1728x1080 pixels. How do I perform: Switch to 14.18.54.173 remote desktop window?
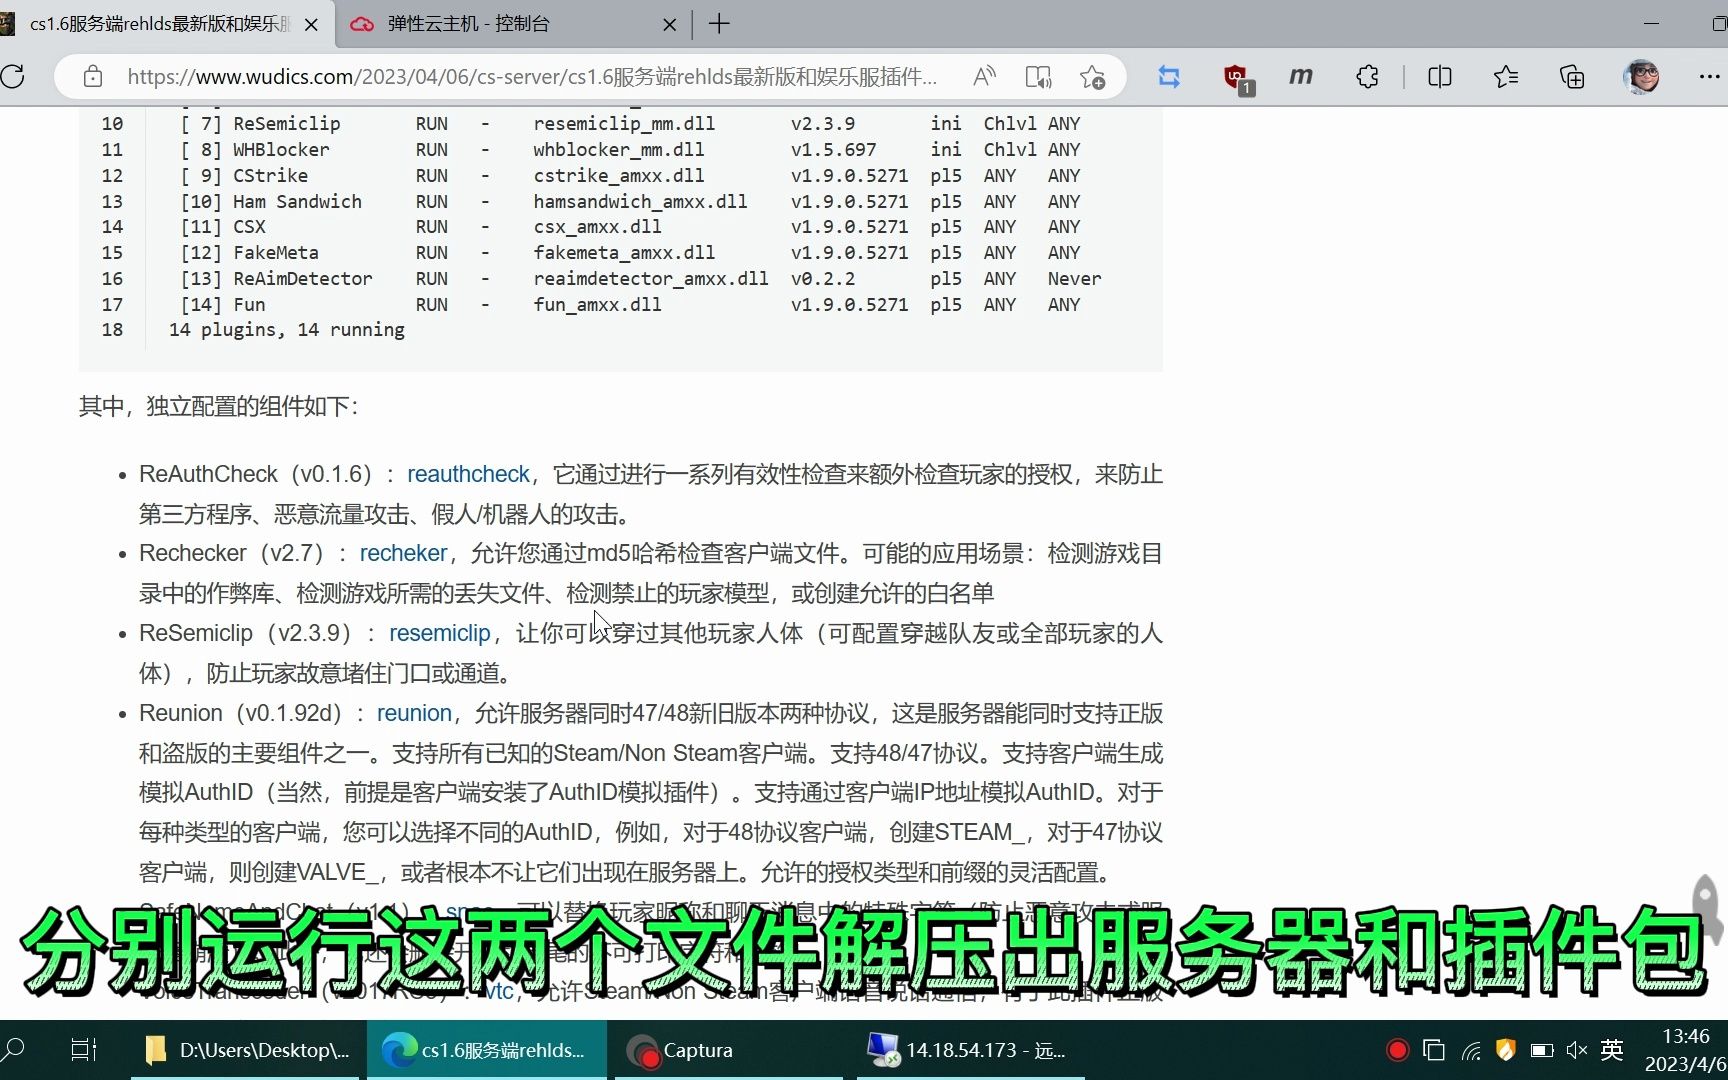(968, 1050)
